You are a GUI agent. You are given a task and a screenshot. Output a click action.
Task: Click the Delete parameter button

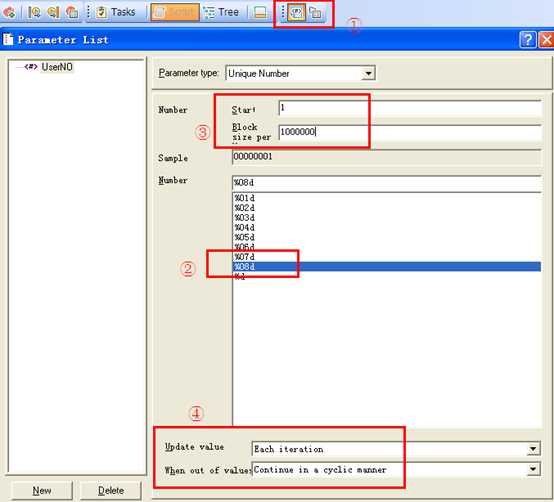pos(111,490)
